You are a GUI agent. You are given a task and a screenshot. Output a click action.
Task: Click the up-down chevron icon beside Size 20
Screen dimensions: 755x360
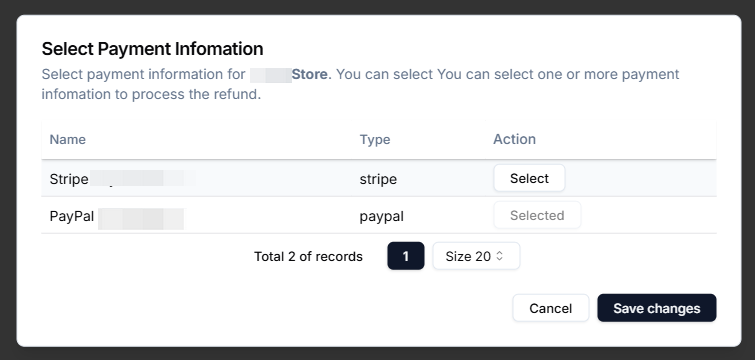coord(499,256)
